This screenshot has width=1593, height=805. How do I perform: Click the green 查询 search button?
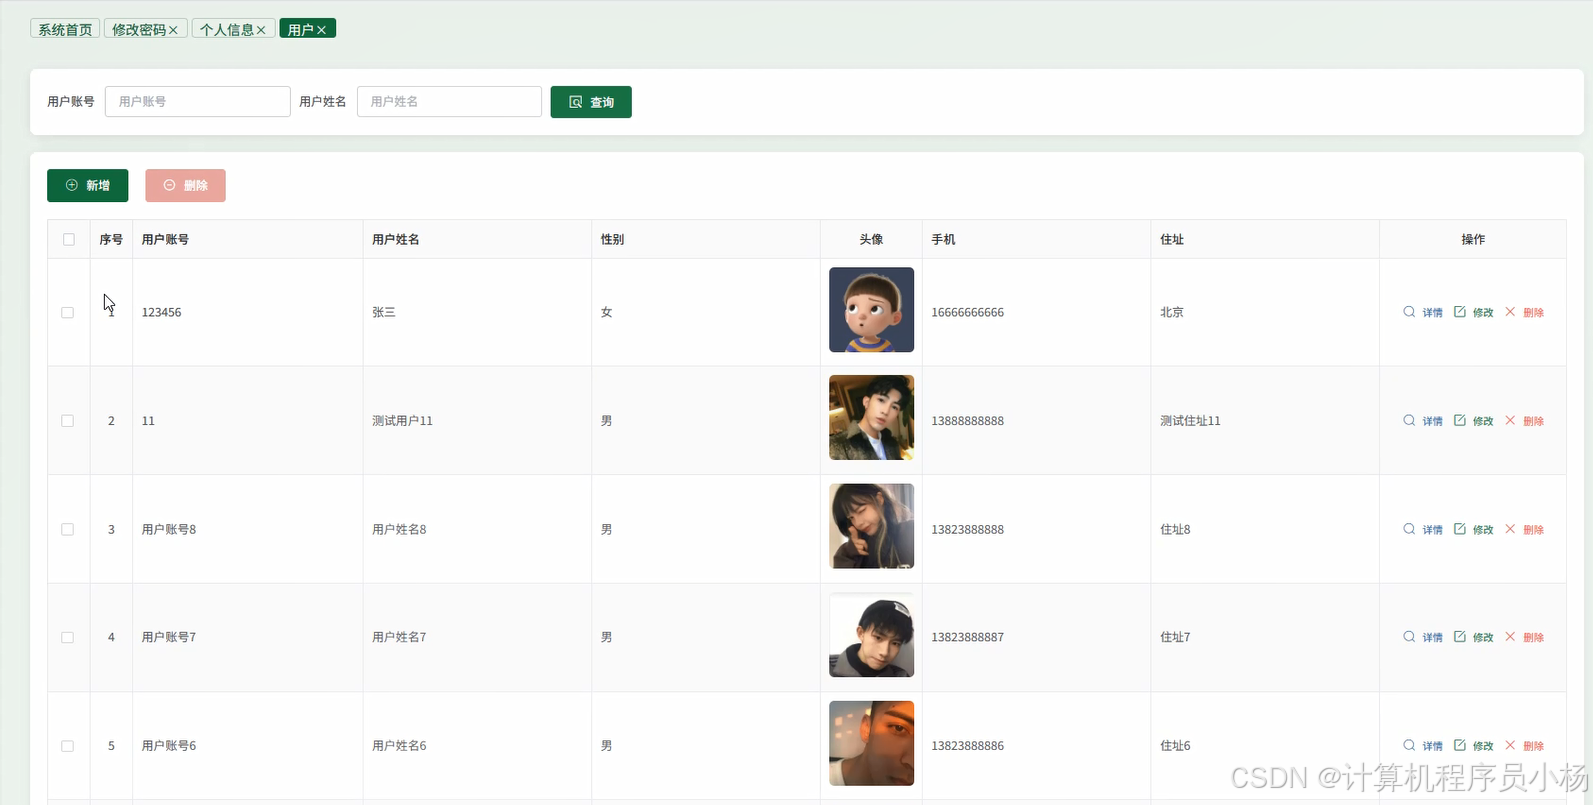tap(591, 102)
